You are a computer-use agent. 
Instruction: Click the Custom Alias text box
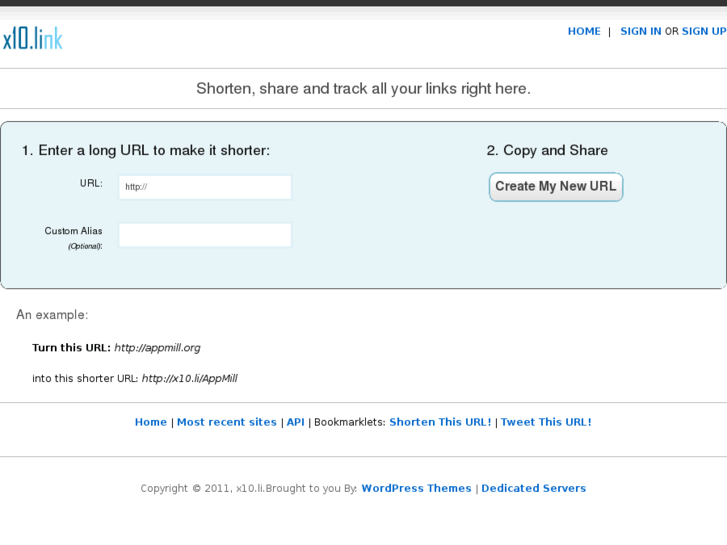[x=205, y=235]
